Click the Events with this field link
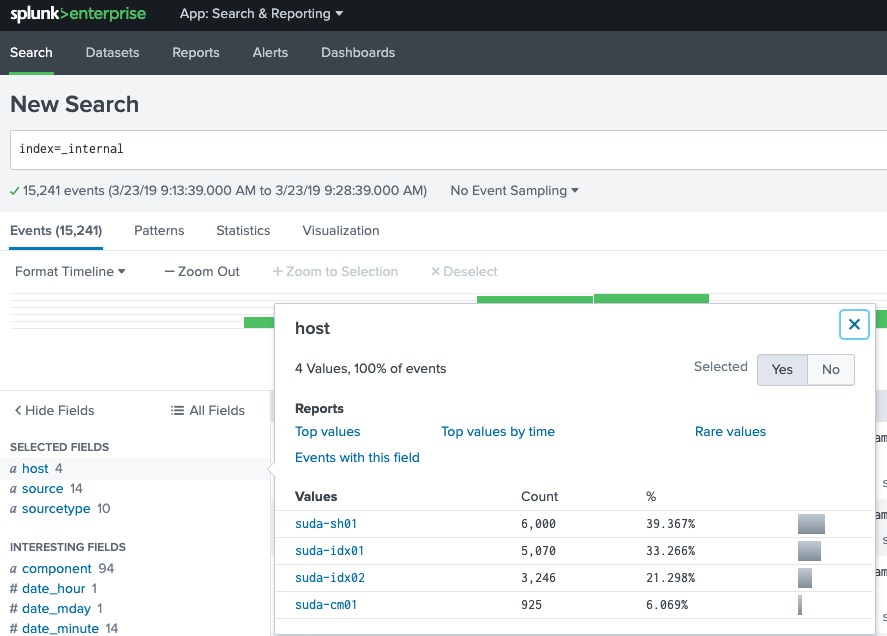 (357, 457)
